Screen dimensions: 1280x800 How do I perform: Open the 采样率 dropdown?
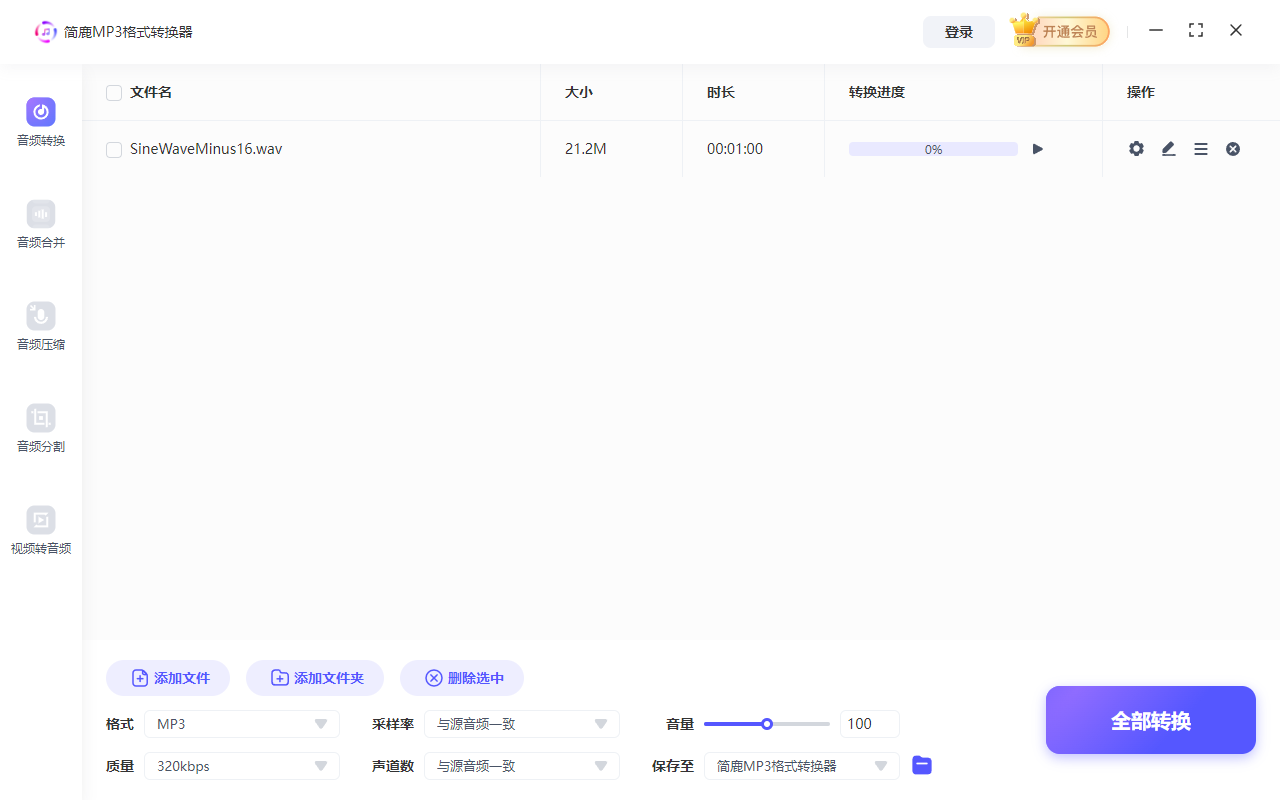[521, 723]
